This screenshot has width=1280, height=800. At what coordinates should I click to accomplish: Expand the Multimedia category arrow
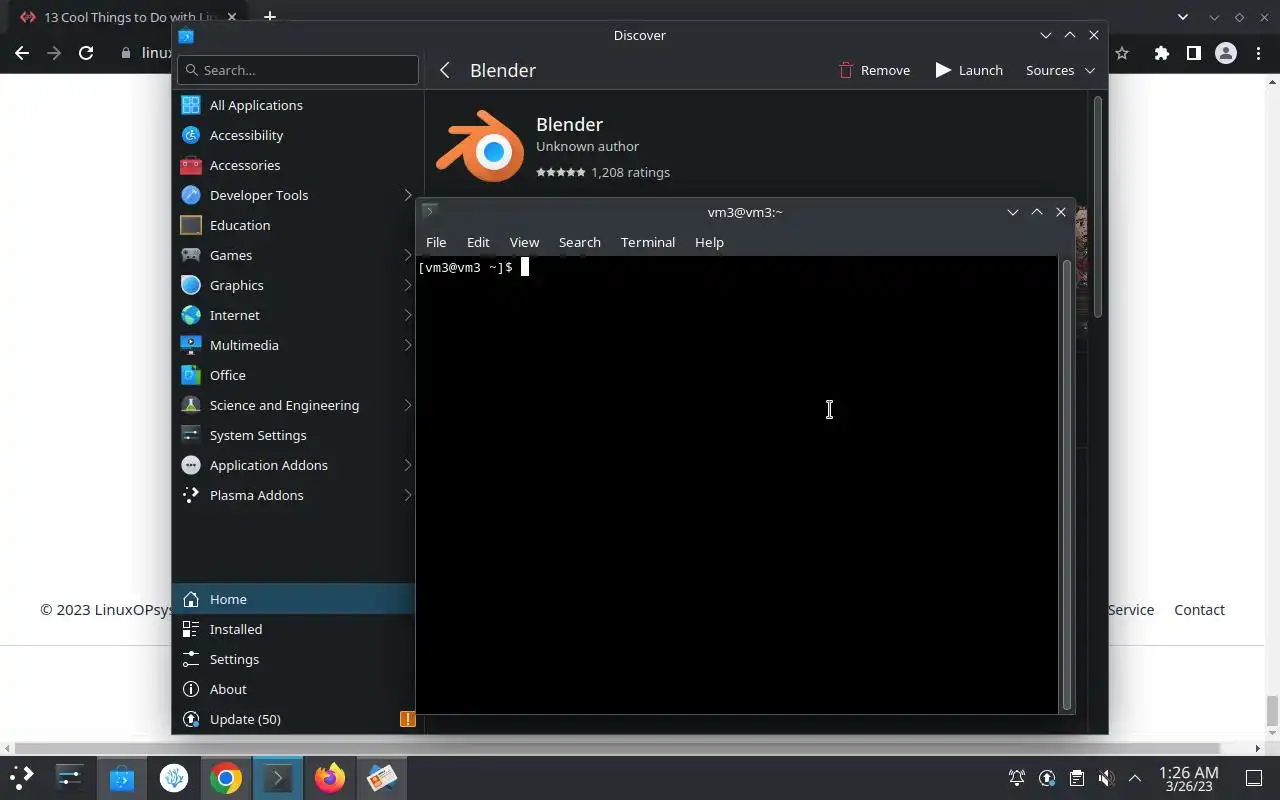click(407, 345)
